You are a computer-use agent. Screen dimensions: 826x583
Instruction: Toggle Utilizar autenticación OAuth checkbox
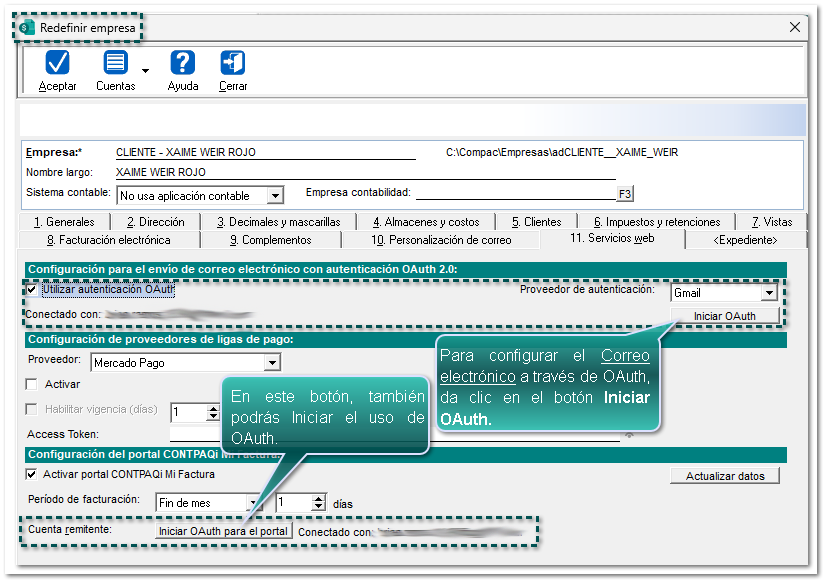pyautogui.click(x=32, y=290)
